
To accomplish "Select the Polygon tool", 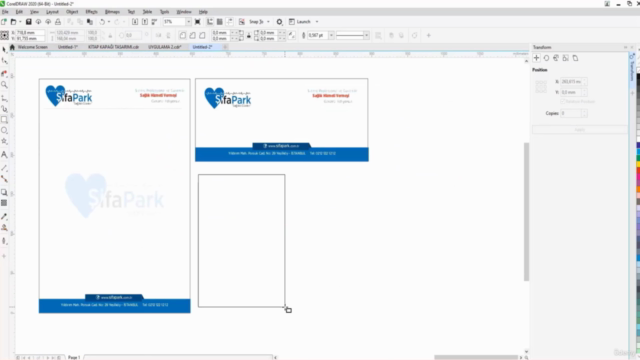I will [4, 141].
